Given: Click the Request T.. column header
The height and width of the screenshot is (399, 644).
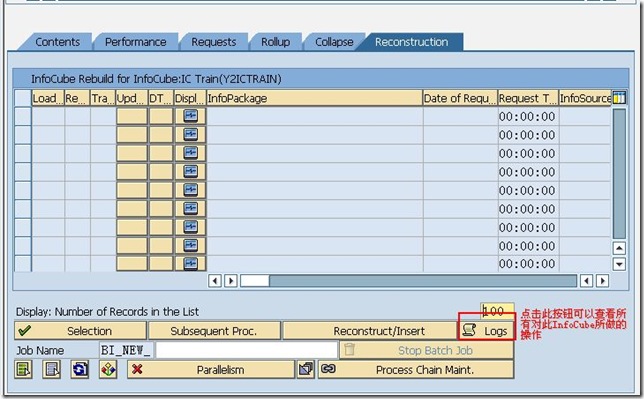Looking at the screenshot, I should (528, 98).
